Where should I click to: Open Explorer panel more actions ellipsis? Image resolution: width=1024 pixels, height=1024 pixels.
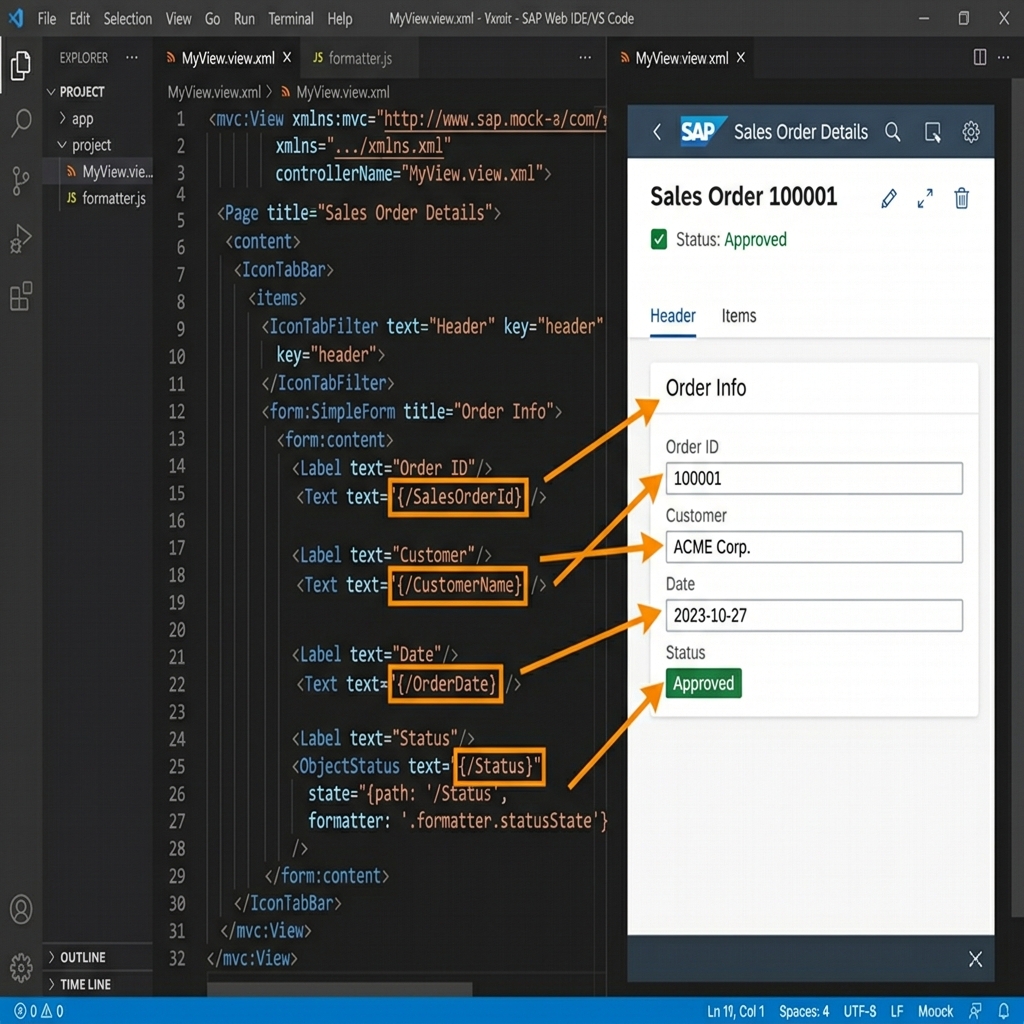click(132, 57)
